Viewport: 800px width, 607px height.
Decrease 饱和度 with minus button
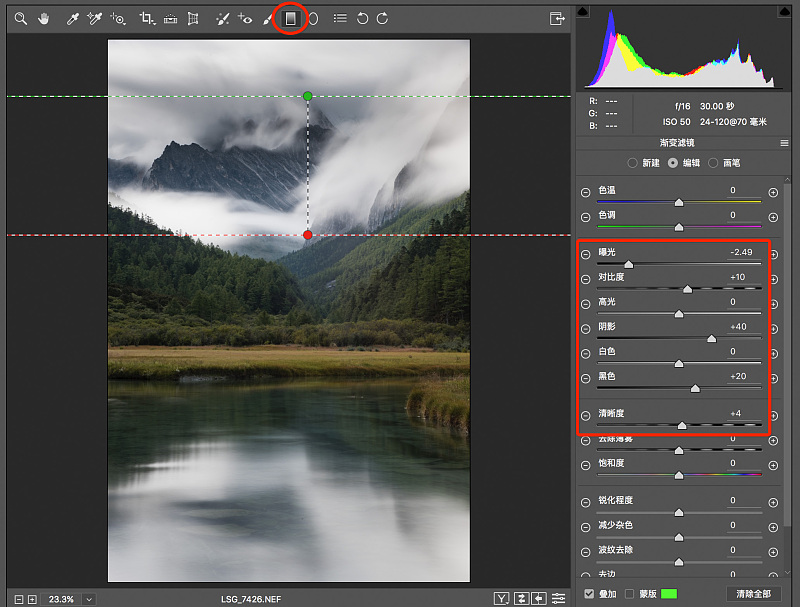(x=586, y=466)
